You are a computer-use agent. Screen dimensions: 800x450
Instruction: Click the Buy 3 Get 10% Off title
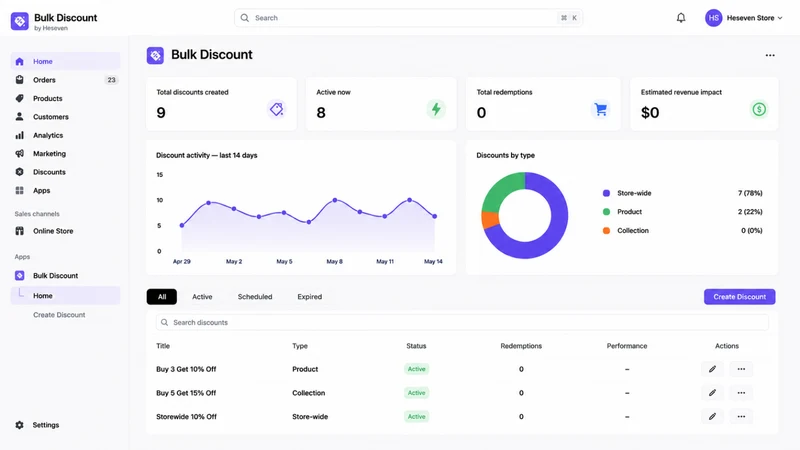click(x=186, y=369)
